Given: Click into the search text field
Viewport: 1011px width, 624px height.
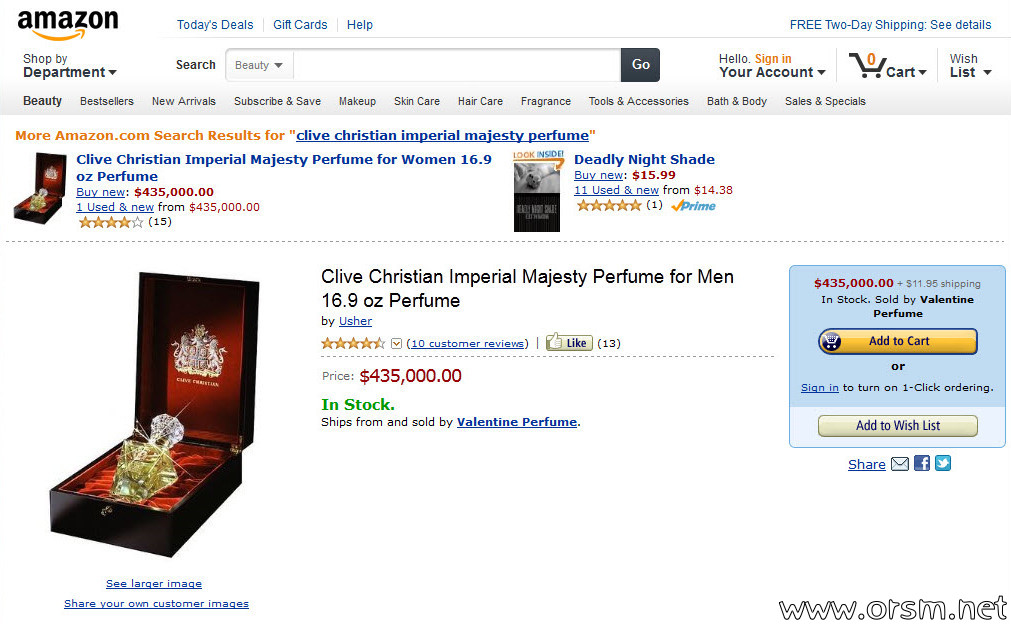Looking at the screenshot, I should [457, 65].
